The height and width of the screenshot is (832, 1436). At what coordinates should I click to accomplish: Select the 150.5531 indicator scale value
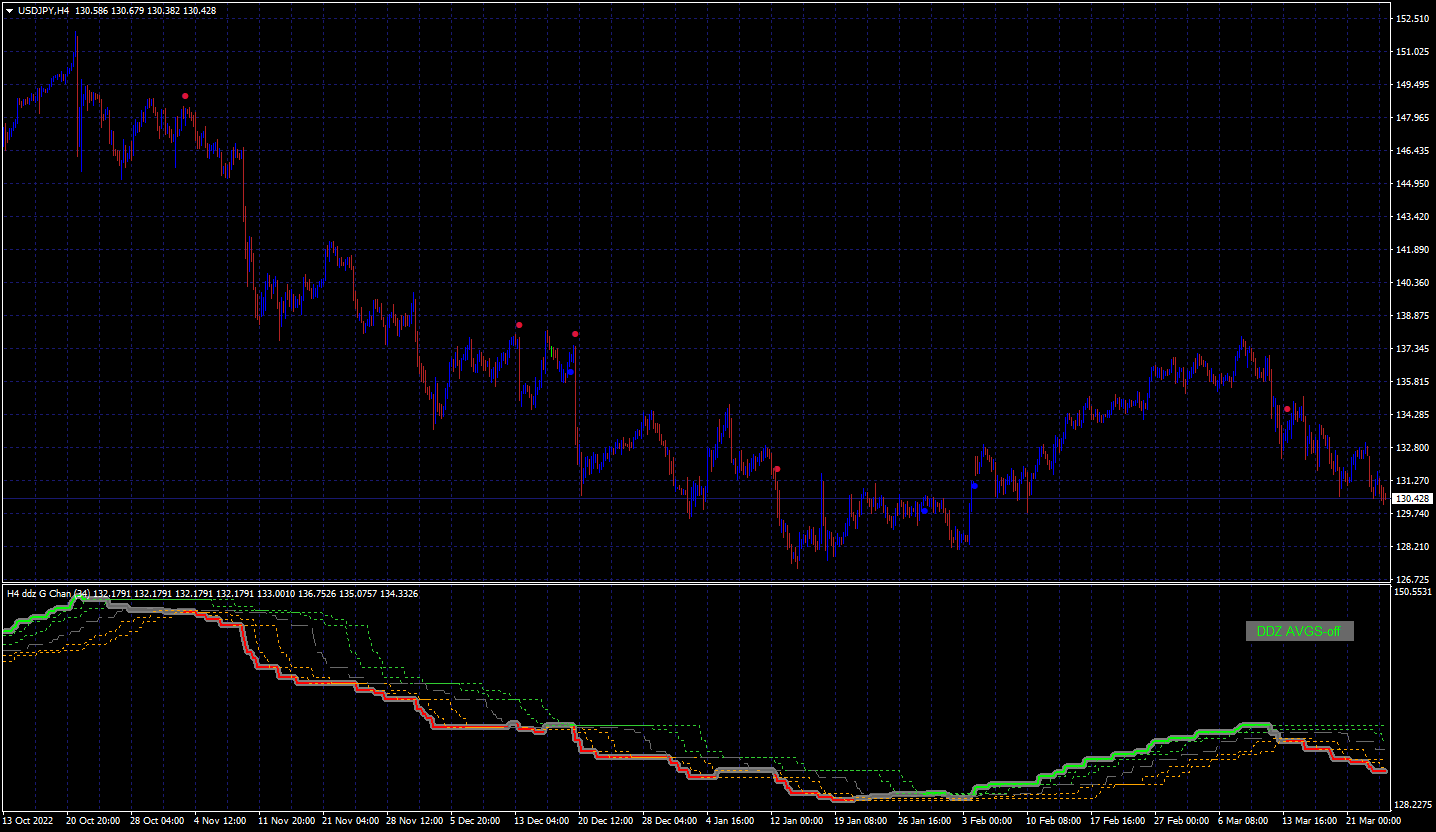(x=1414, y=592)
